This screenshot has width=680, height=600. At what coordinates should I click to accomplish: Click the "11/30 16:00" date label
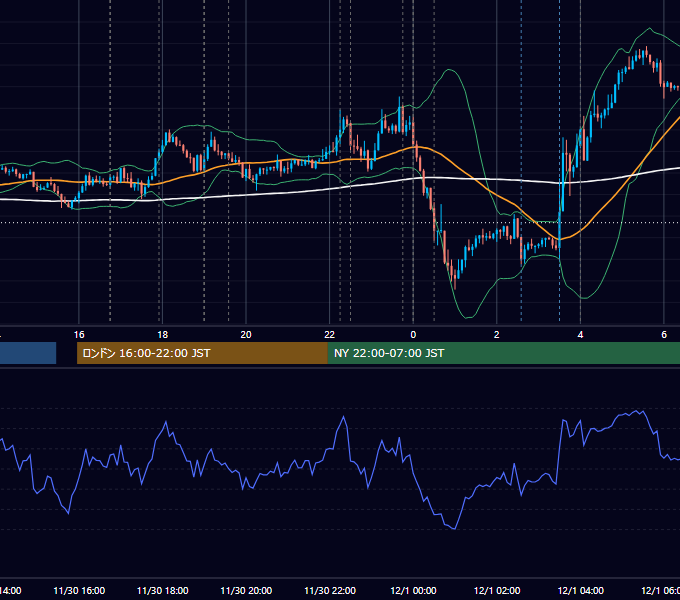click(x=79, y=590)
